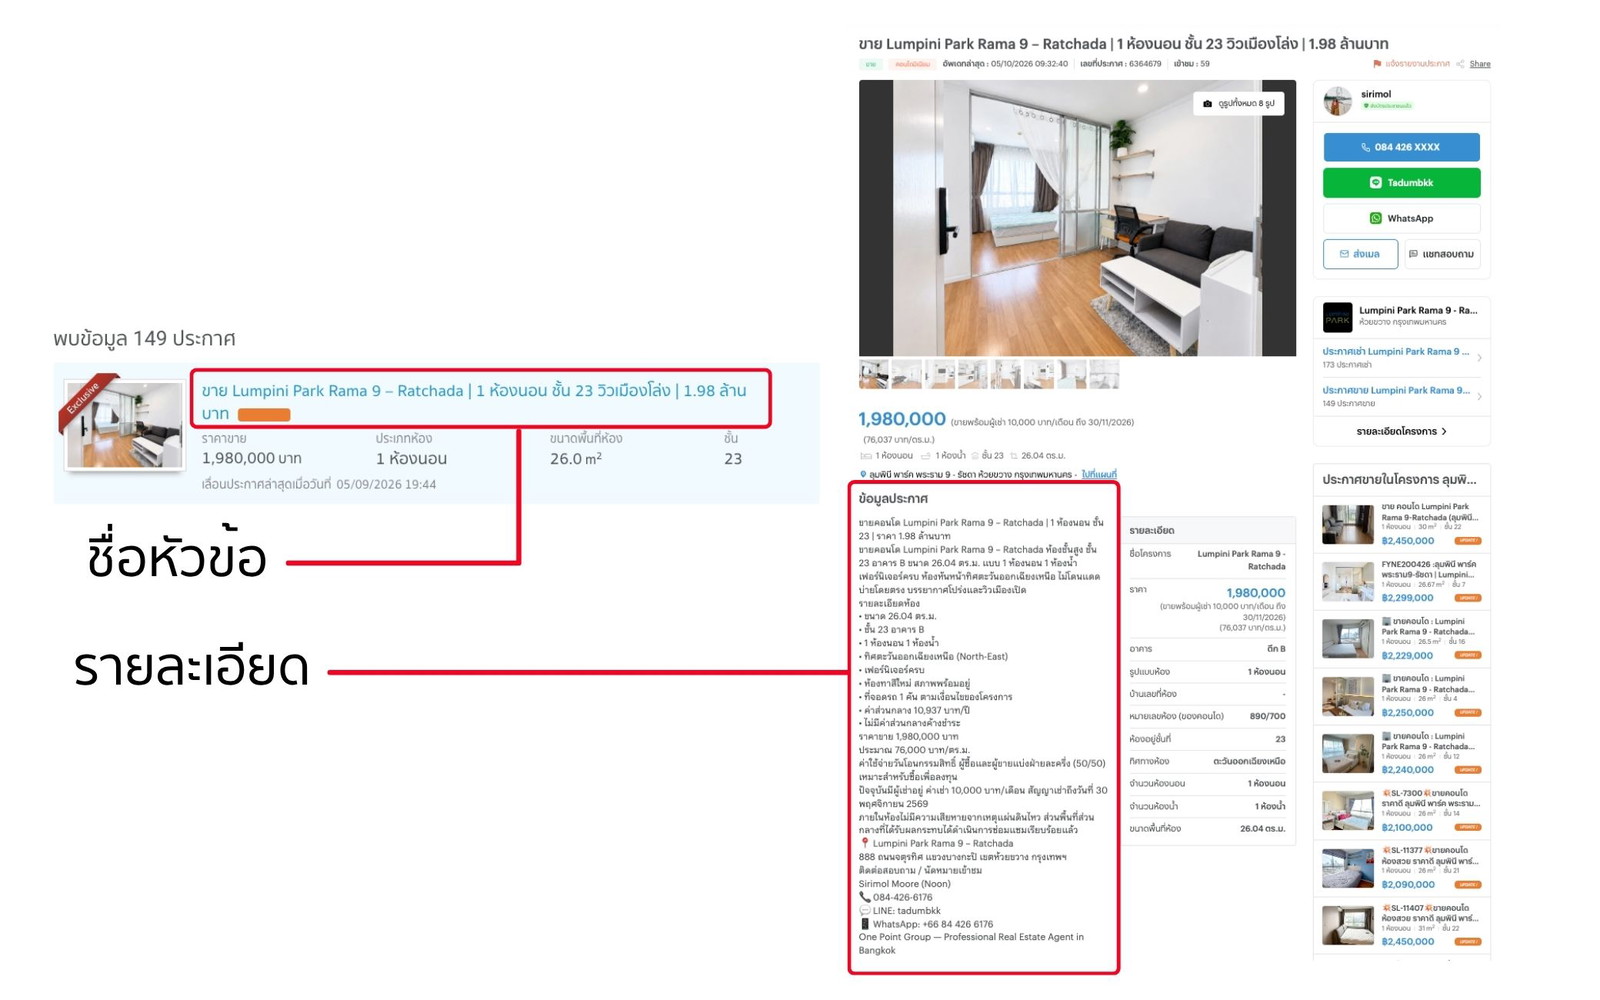Screen dimensions: 1600x1000
Task: Click the ตึก B building value
Action: click(1275, 649)
